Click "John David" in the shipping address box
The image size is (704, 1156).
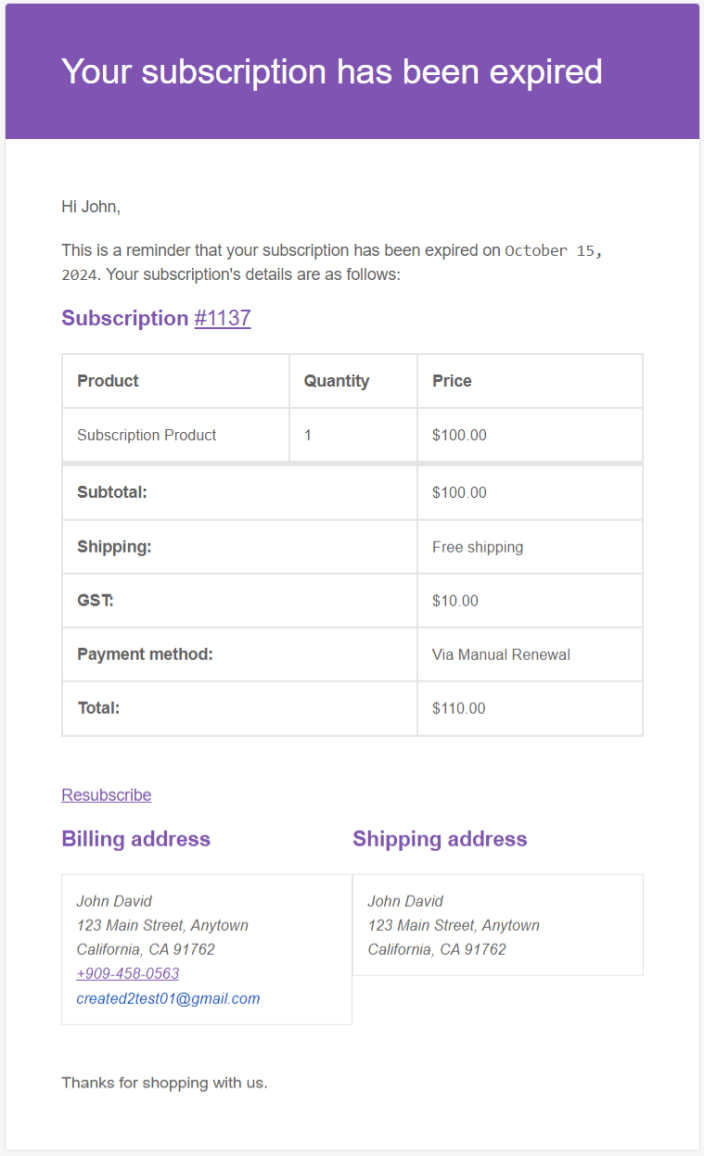click(405, 901)
